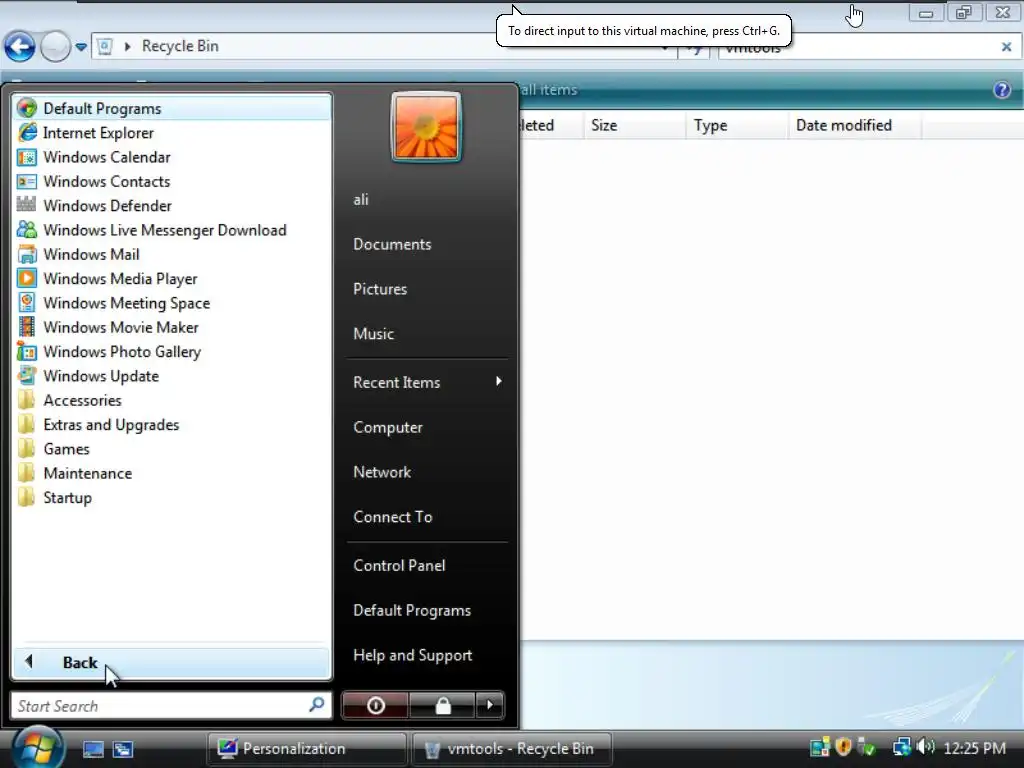Open Pictures from Start menu

pyautogui.click(x=380, y=289)
